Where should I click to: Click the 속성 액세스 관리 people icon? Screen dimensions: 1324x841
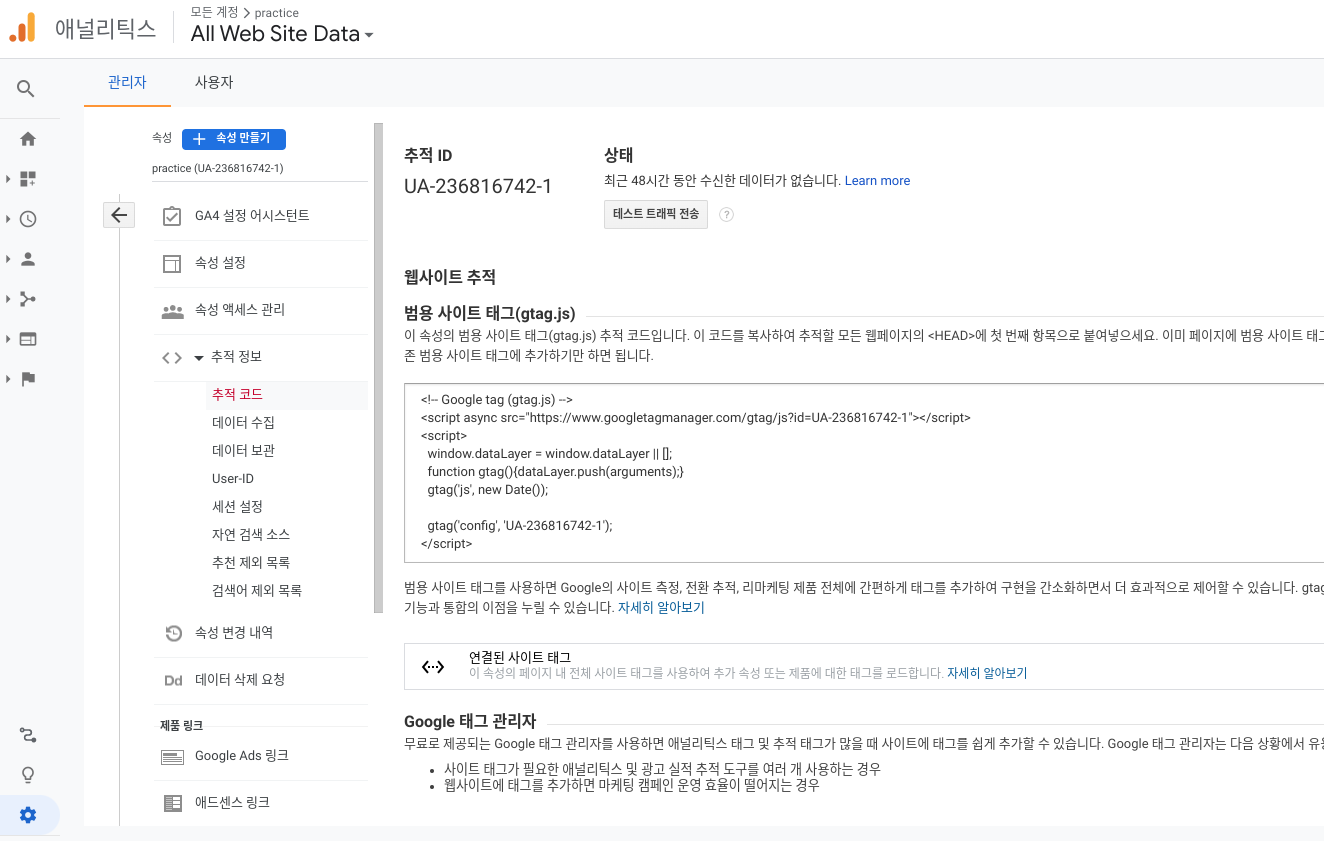pyautogui.click(x=172, y=311)
